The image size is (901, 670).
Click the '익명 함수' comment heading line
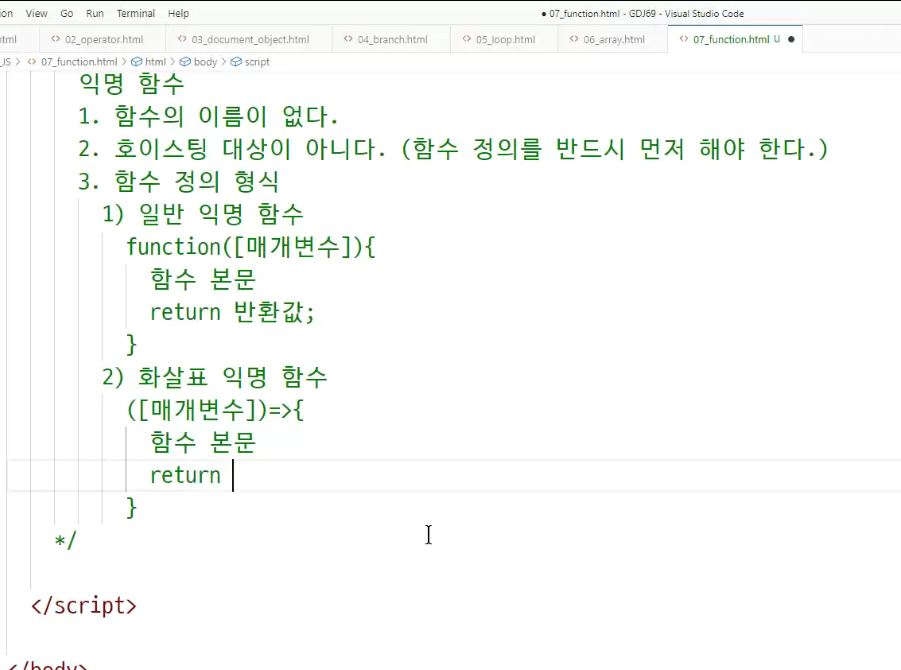pyautogui.click(x=132, y=84)
